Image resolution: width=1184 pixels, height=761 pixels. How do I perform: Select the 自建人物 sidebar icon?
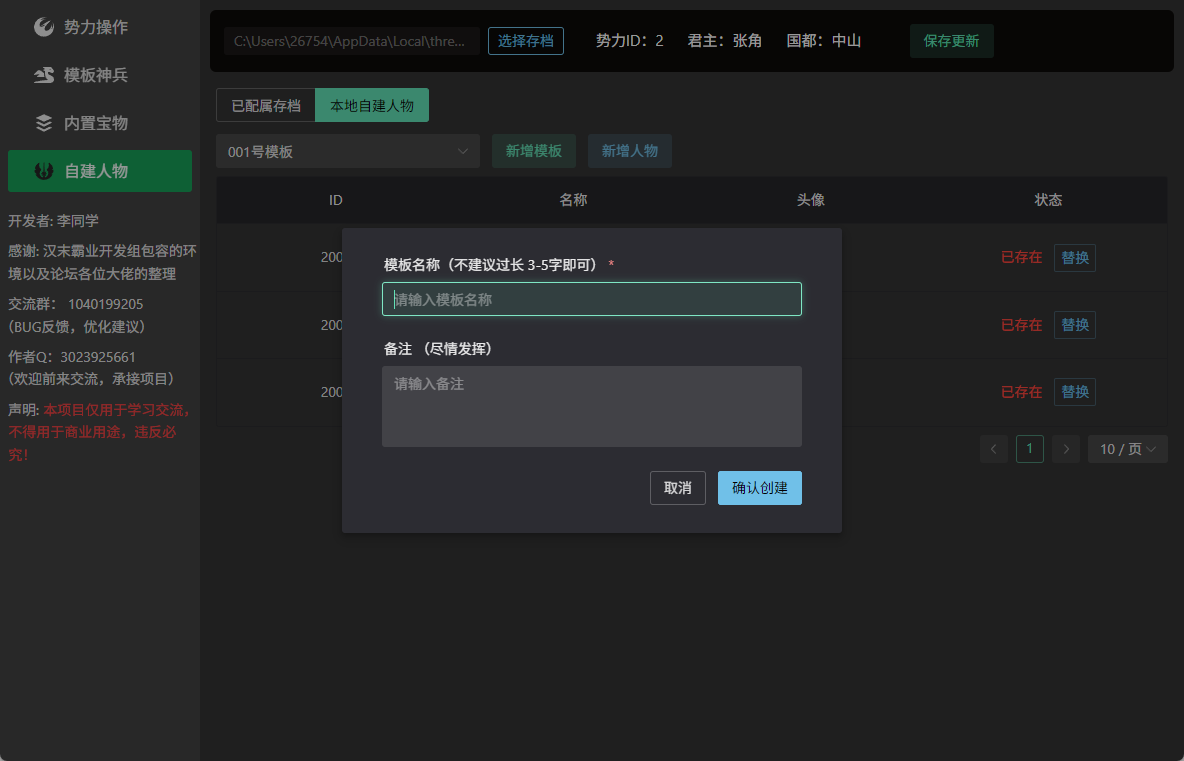pos(44,171)
